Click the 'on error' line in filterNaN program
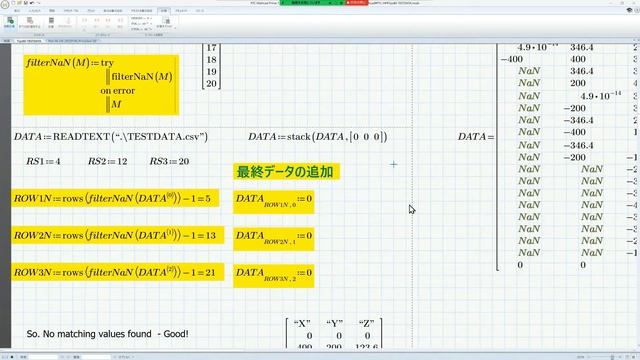 click(x=118, y=91)
